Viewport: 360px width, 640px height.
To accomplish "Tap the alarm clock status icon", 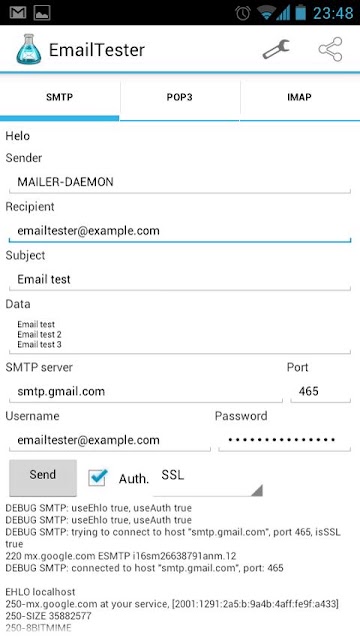I will [243, 13].
